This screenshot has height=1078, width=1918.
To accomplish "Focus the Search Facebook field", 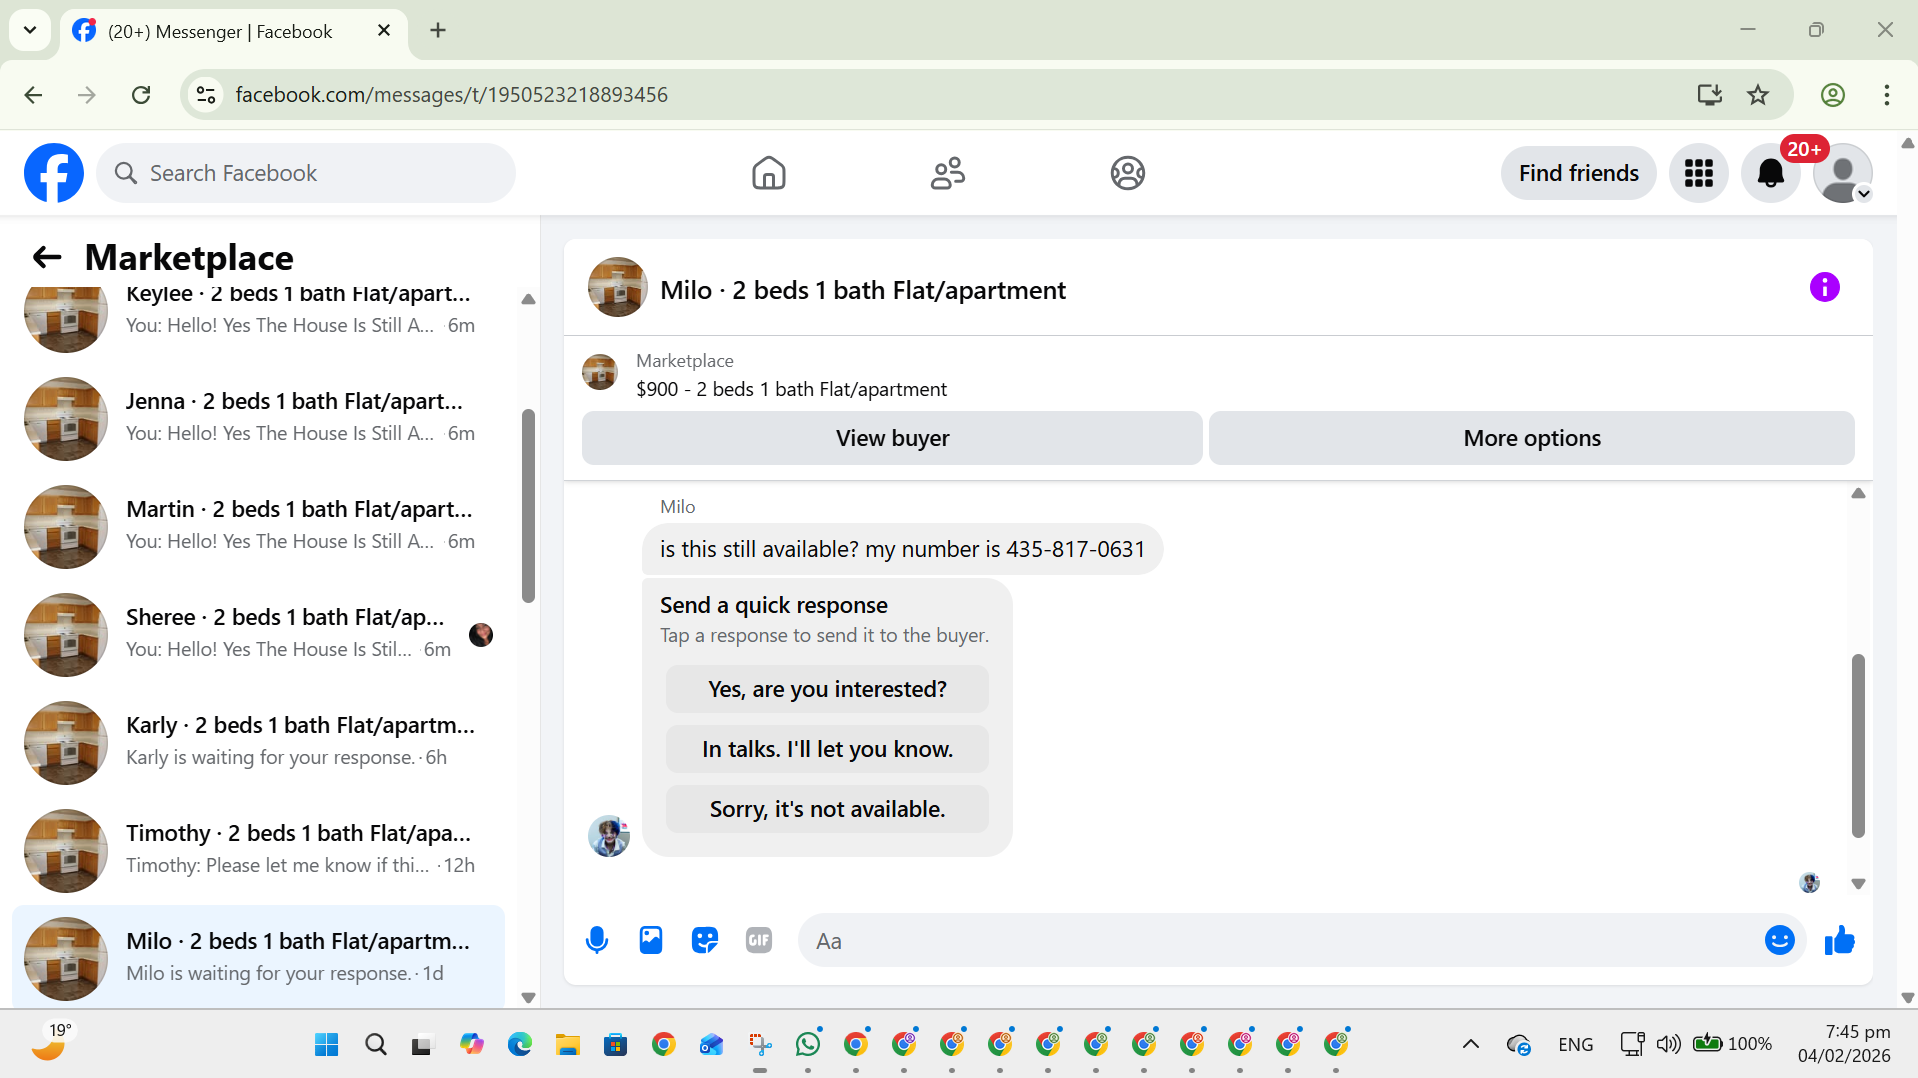I will [306, 173].
